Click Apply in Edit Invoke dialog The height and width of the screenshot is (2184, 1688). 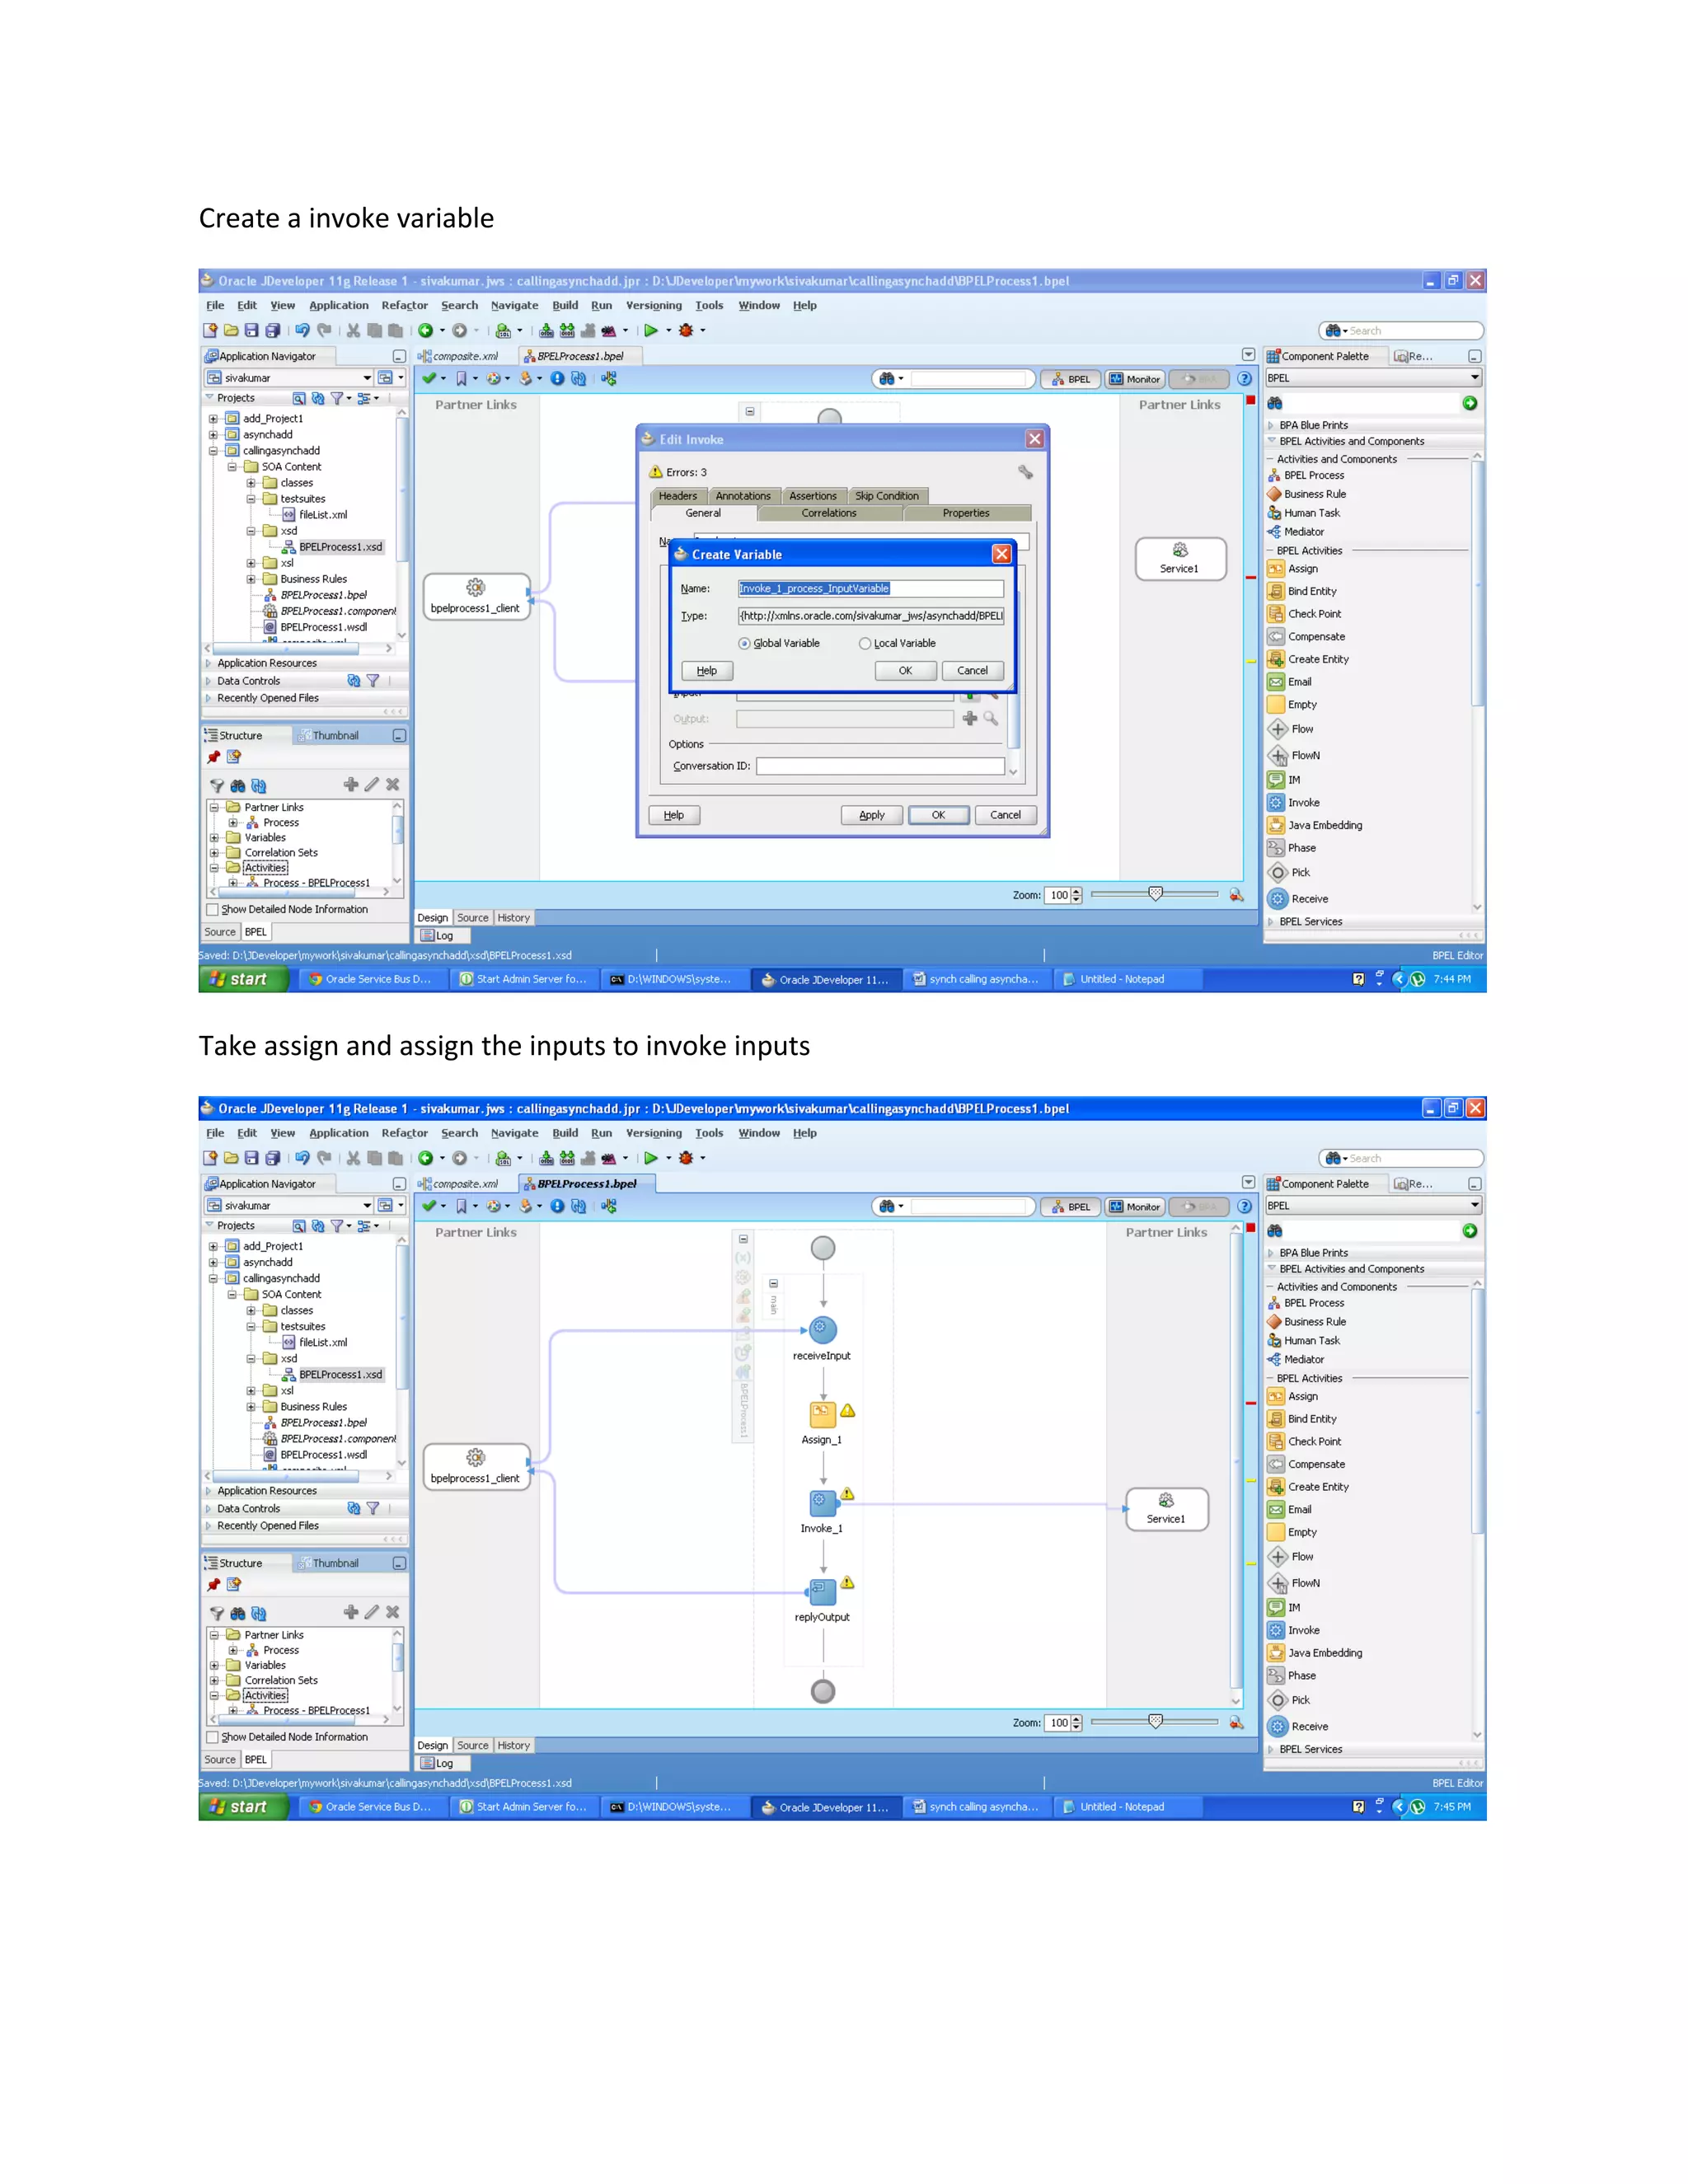click(872, 815)
